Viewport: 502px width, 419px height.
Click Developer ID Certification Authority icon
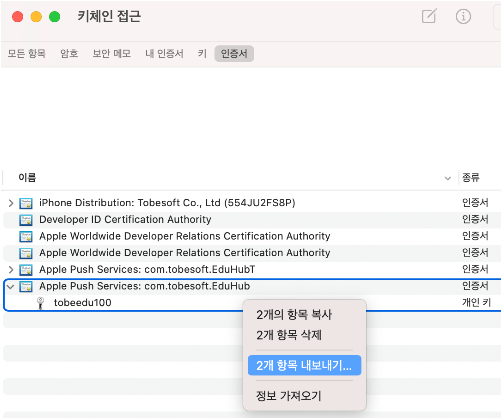26,220
